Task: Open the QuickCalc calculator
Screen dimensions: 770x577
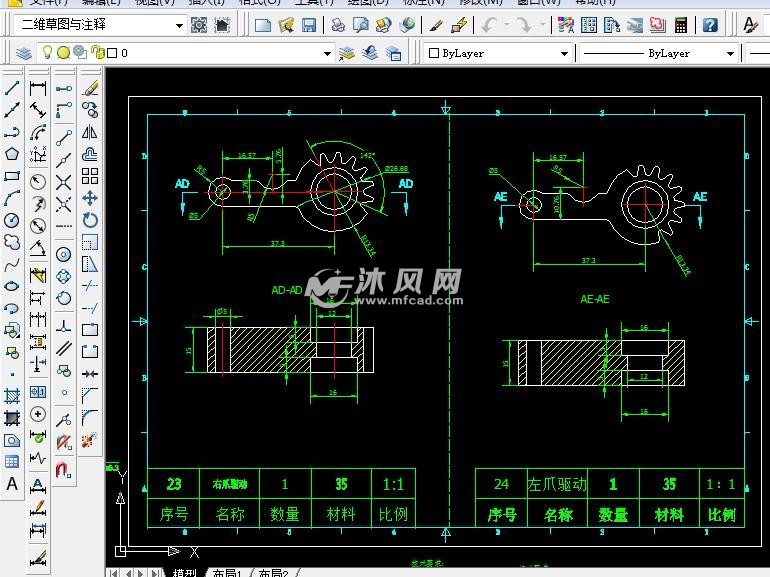Action: click(681, 25)
